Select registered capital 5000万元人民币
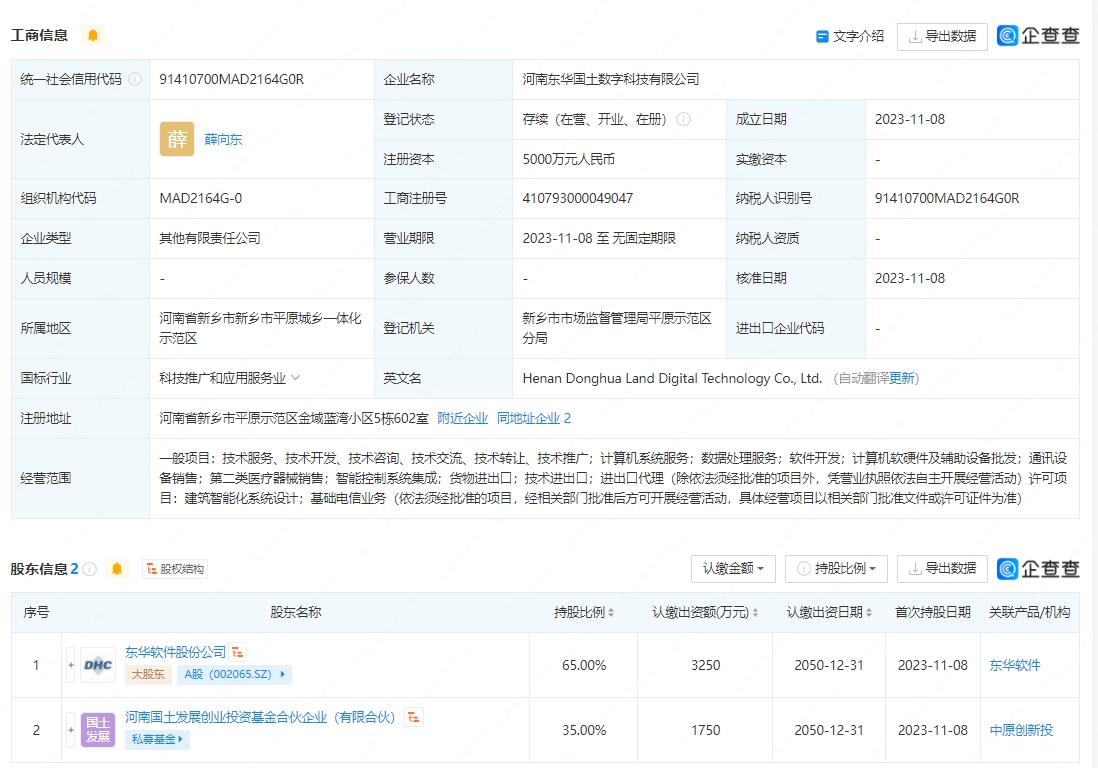 pos(569,159)
